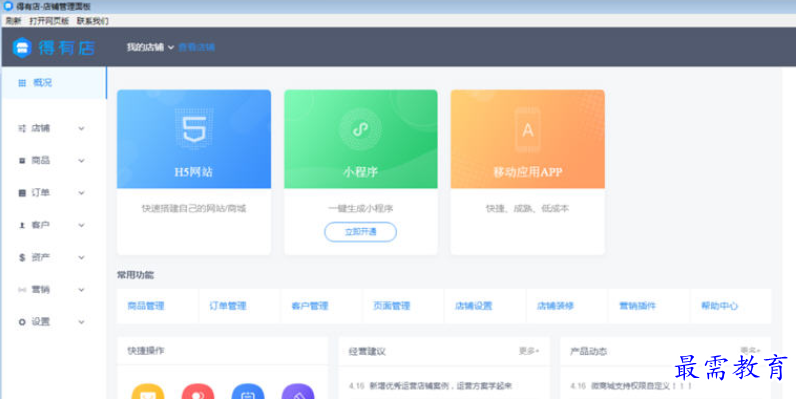This screenshot has width=796, height=399.
Task: Click the 刷新 menu item
Action: pyautogui.click(x=14, y=21)
